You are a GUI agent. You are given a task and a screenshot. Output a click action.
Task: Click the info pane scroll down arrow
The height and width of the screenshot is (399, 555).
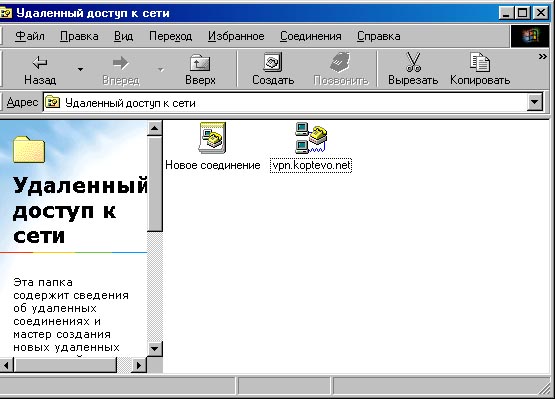(155, 349)
